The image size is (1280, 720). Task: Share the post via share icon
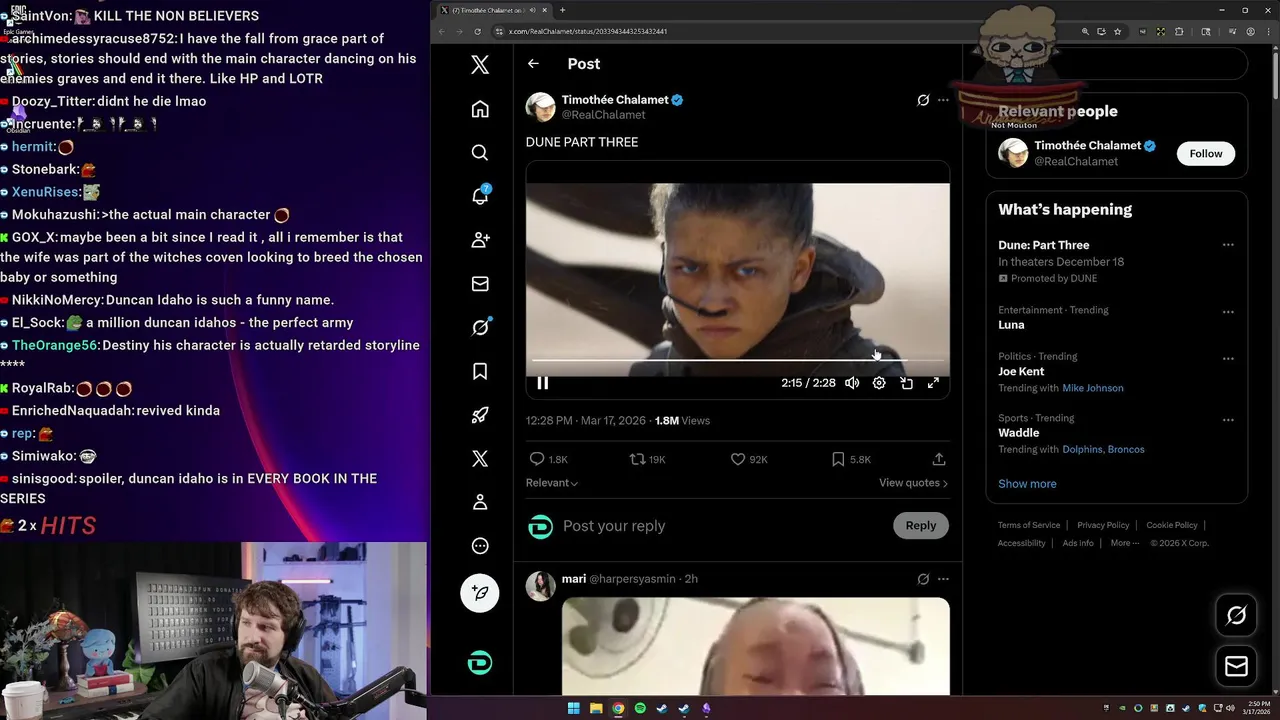pyautogui.click(x=939, y=459)
